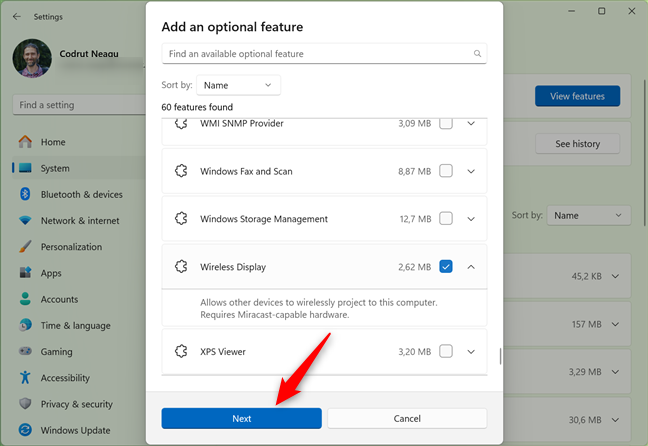Image resolution: width=648 pixels, height=446 pixels.
Task: Expand the 157 MB feature row
Action: (x=615, y=324)
